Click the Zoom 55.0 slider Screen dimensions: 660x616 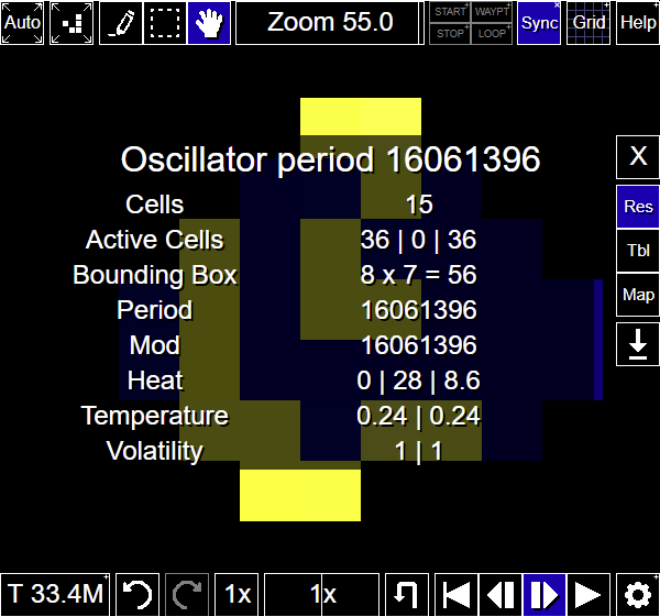coord(330,23)
